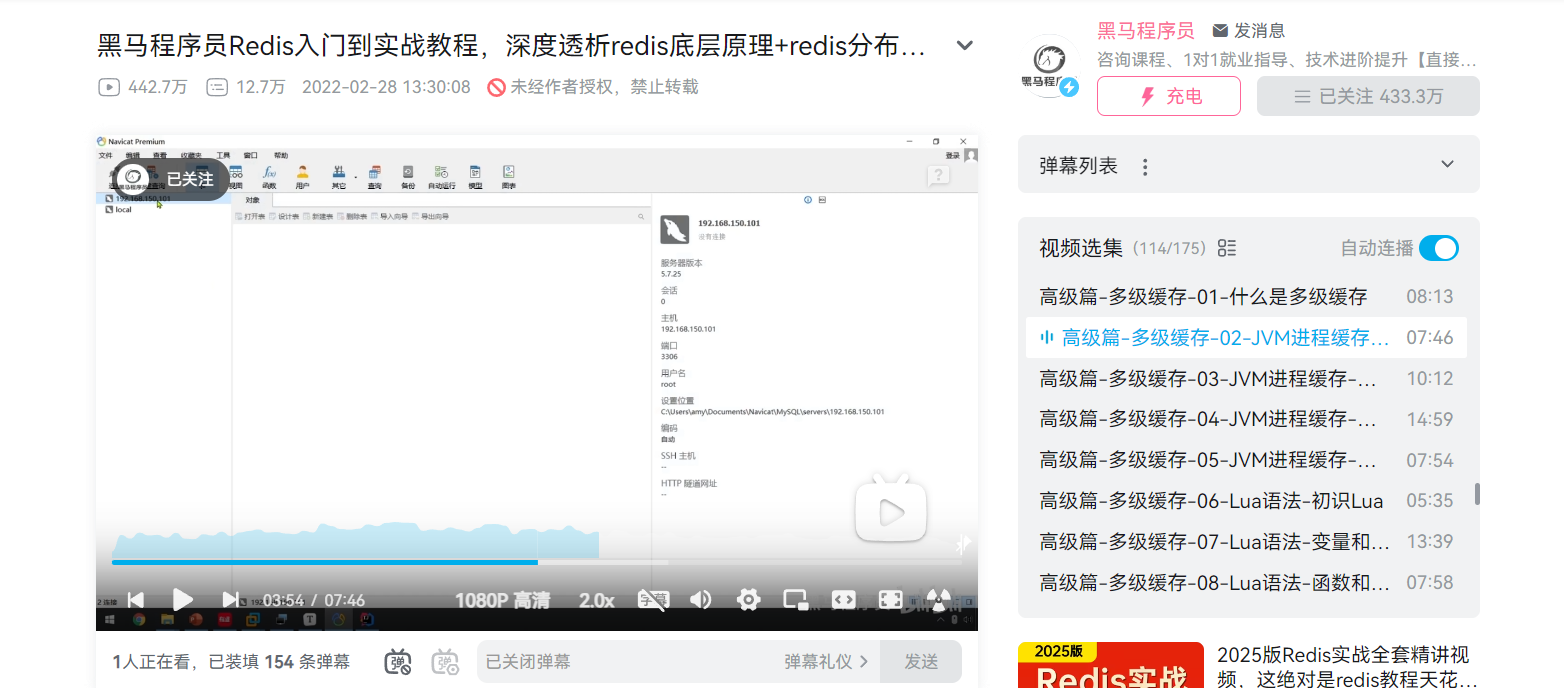
Task: Click 发消息 to message the uploader
Action: click(x=1249, y=31)
